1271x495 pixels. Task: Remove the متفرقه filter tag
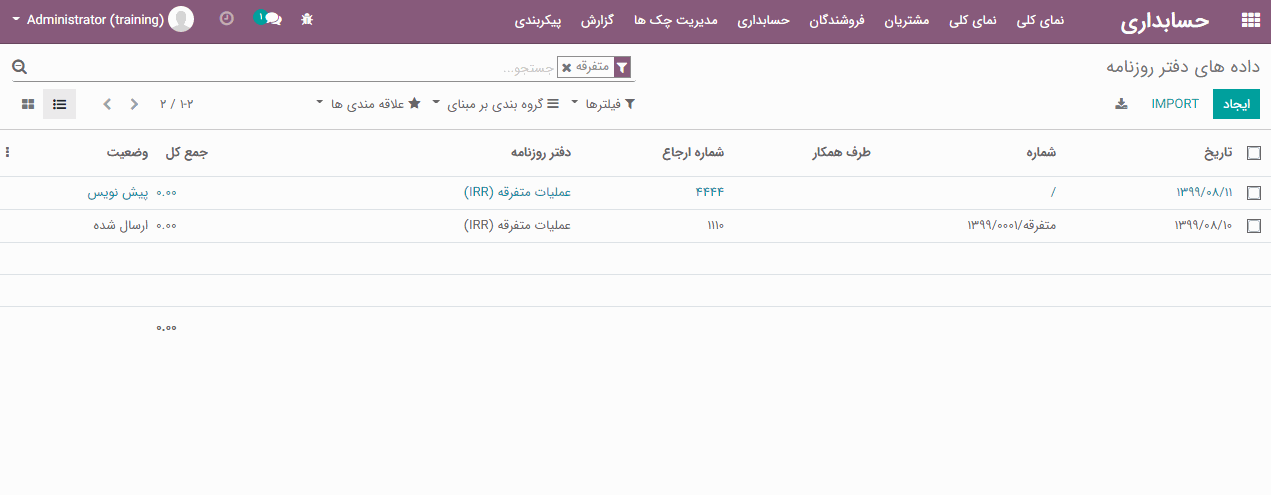pyautogui.click(x=567, y=67)
